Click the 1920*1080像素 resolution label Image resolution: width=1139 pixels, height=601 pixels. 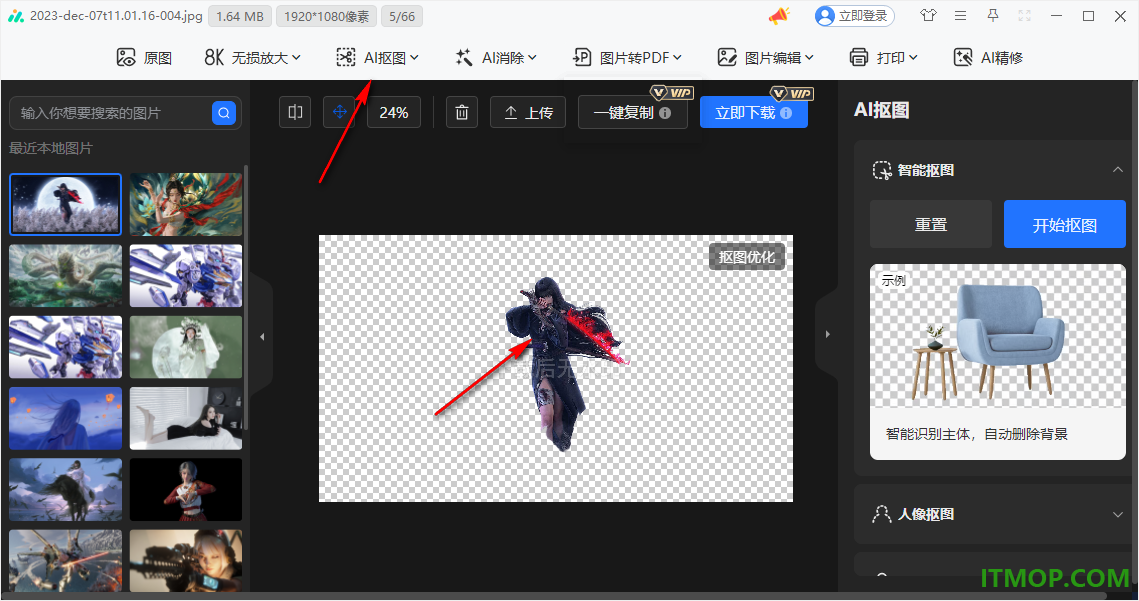pos(326,16)
